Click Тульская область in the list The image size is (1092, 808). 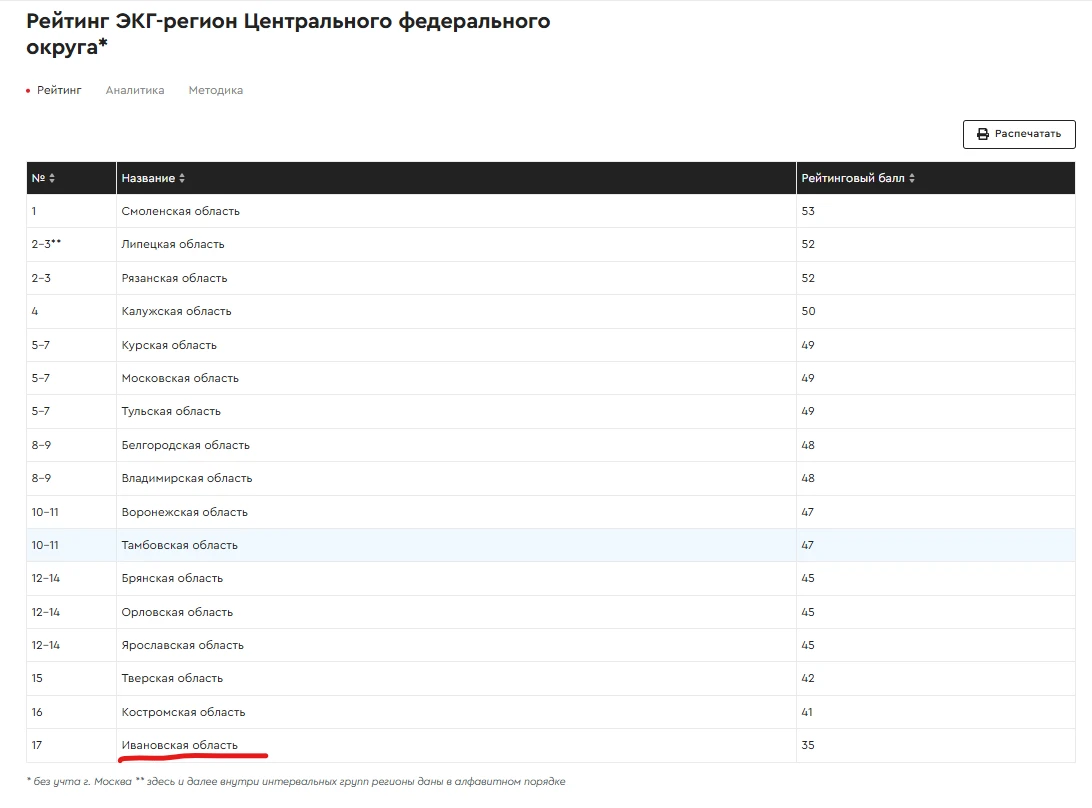[171, 412]
